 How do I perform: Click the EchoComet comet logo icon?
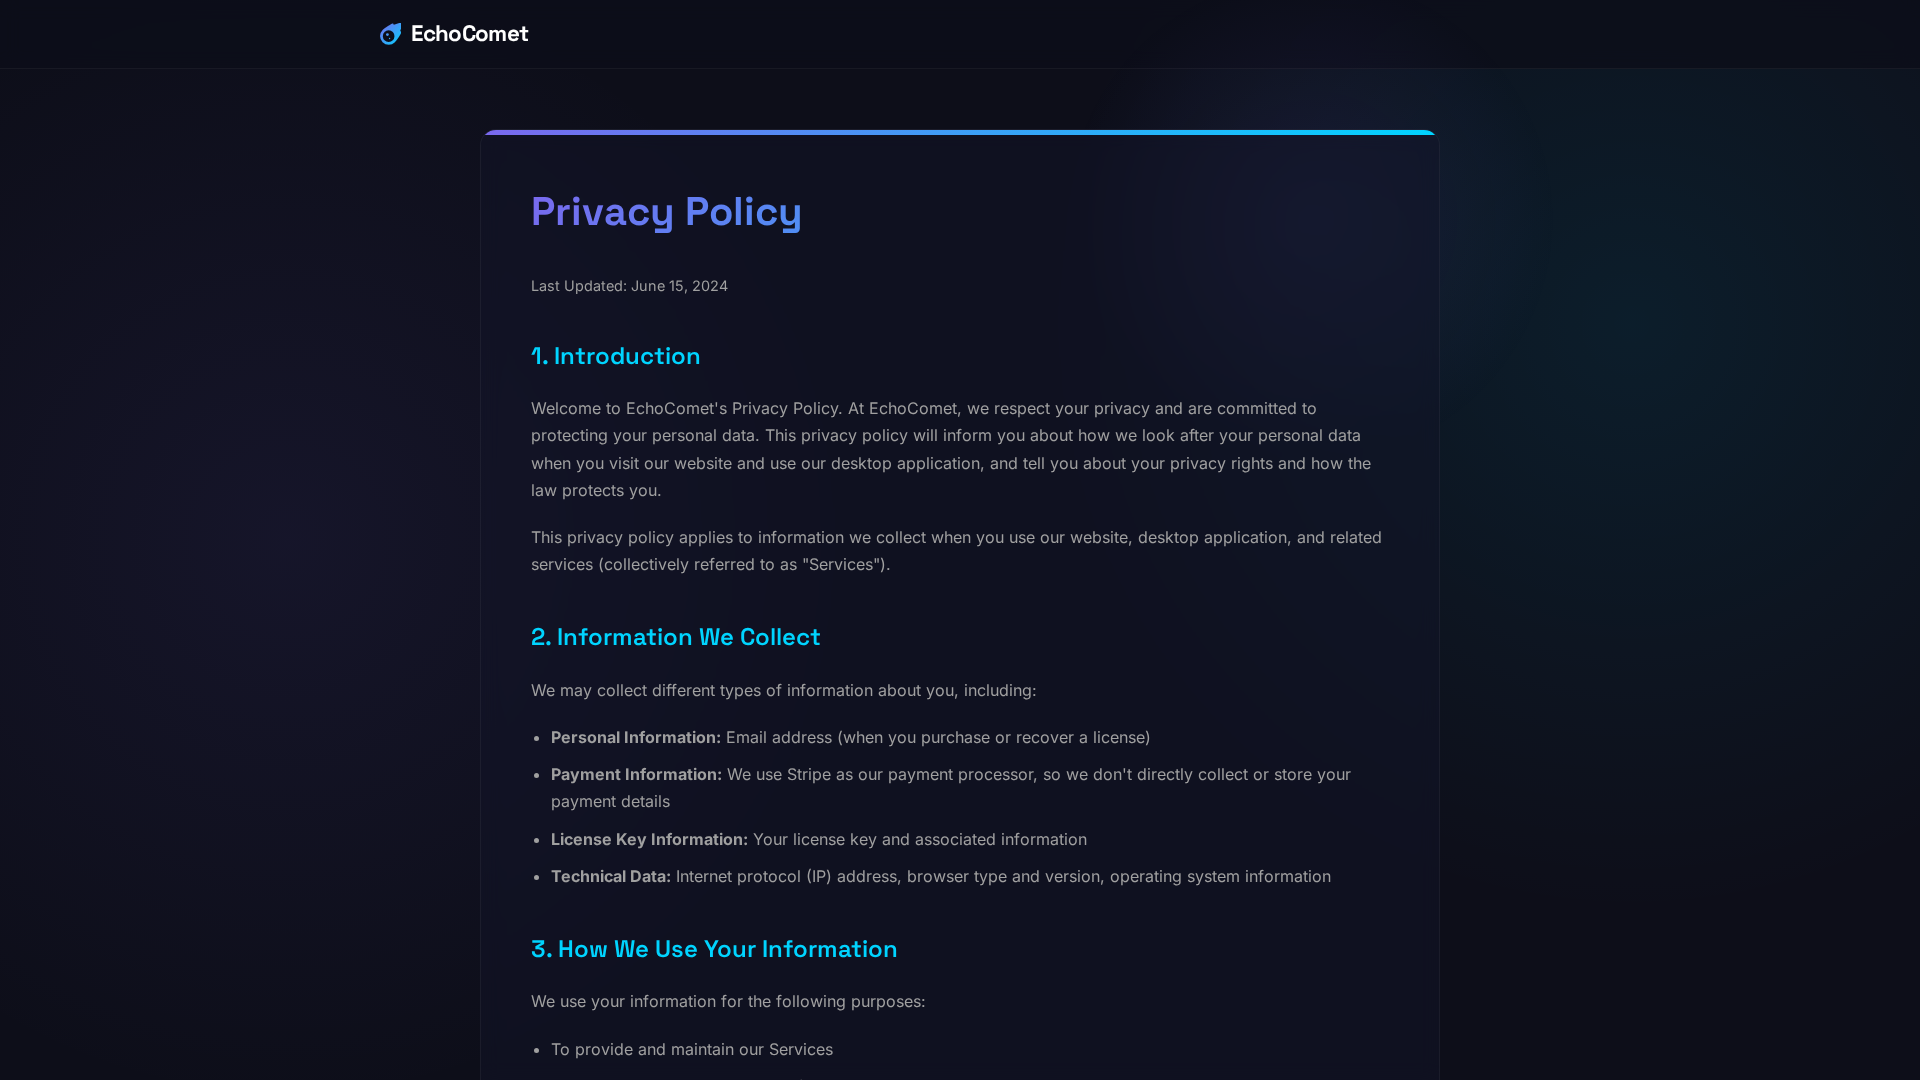tap(391, 34)
